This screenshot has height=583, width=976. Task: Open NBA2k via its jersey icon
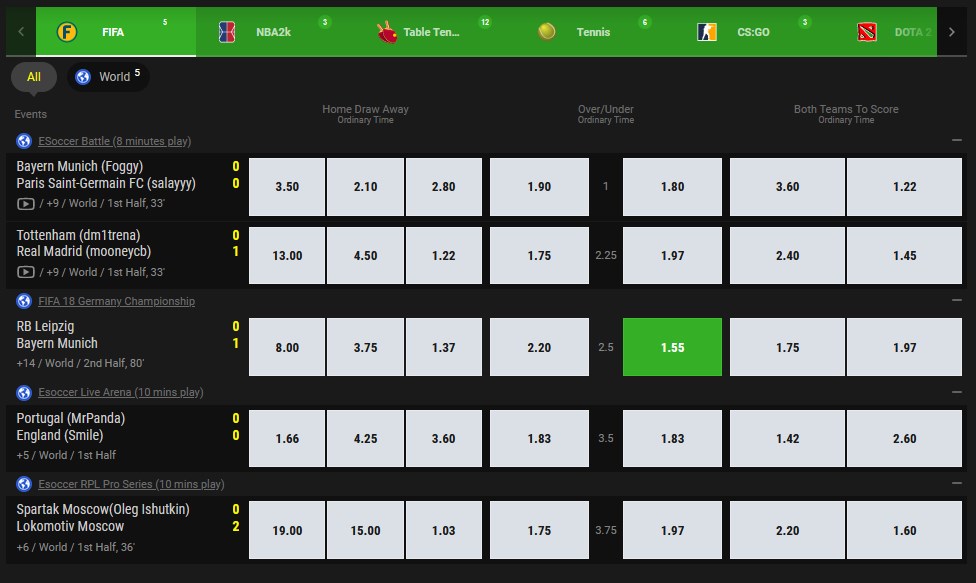coord(227,32)
